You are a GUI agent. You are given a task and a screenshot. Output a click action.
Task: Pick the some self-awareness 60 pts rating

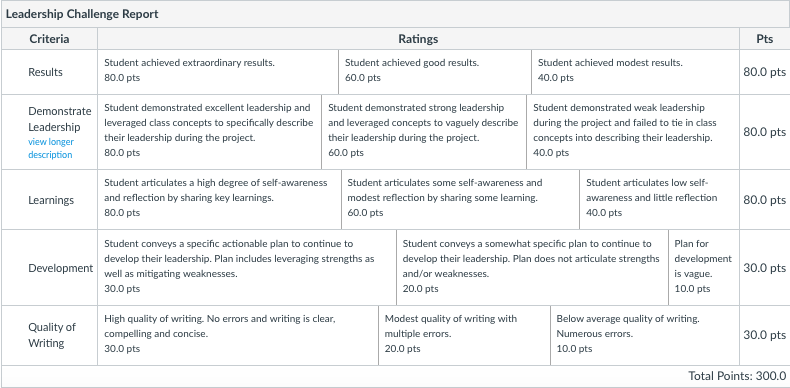coord(460,200)
